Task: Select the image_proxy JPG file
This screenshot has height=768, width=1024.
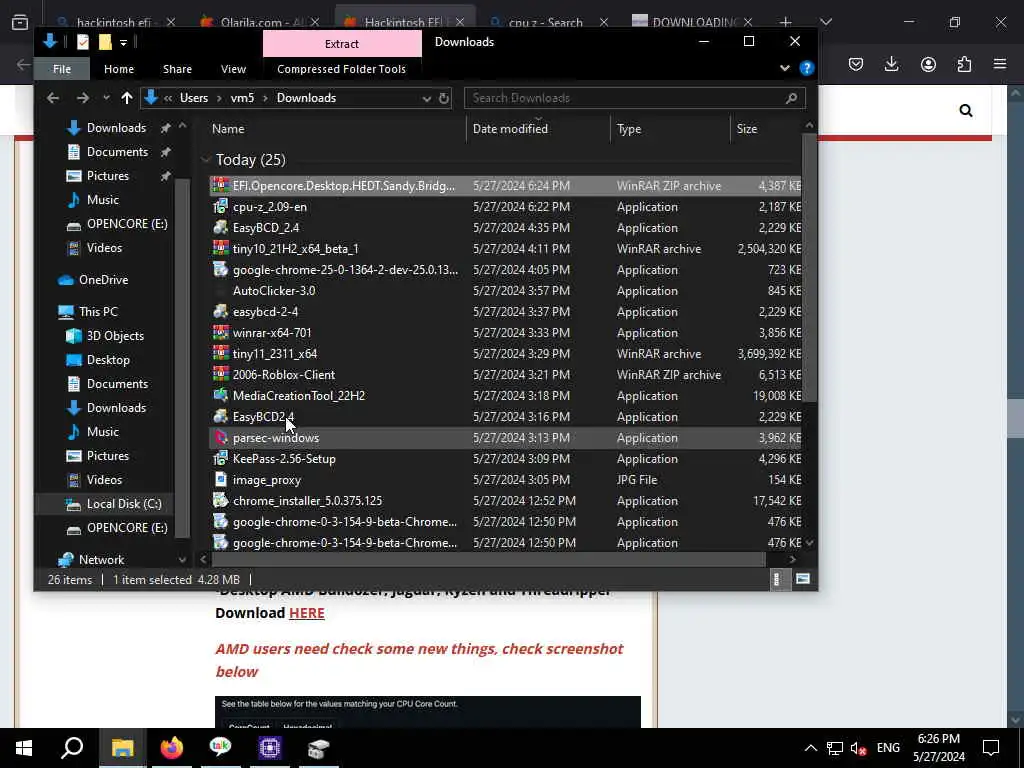Action: [266, 480]
